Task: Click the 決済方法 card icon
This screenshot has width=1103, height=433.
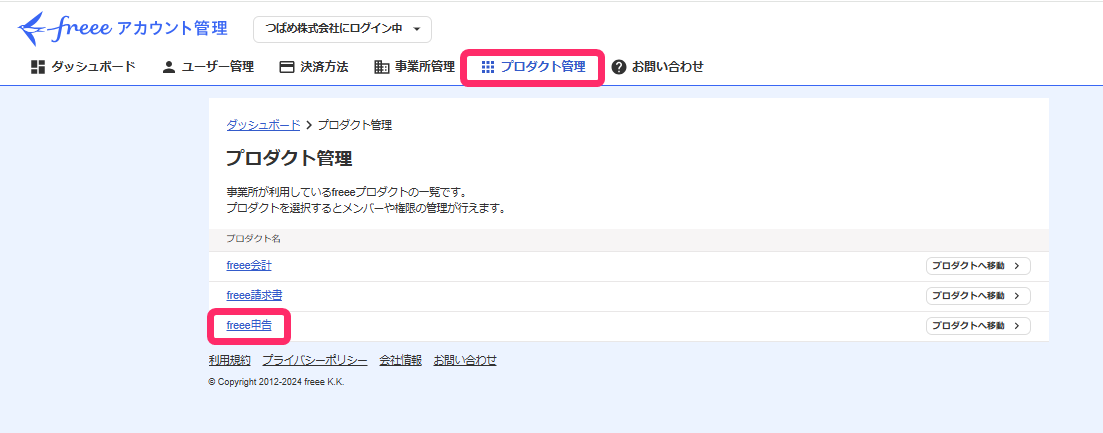Action: click(286, 67)
